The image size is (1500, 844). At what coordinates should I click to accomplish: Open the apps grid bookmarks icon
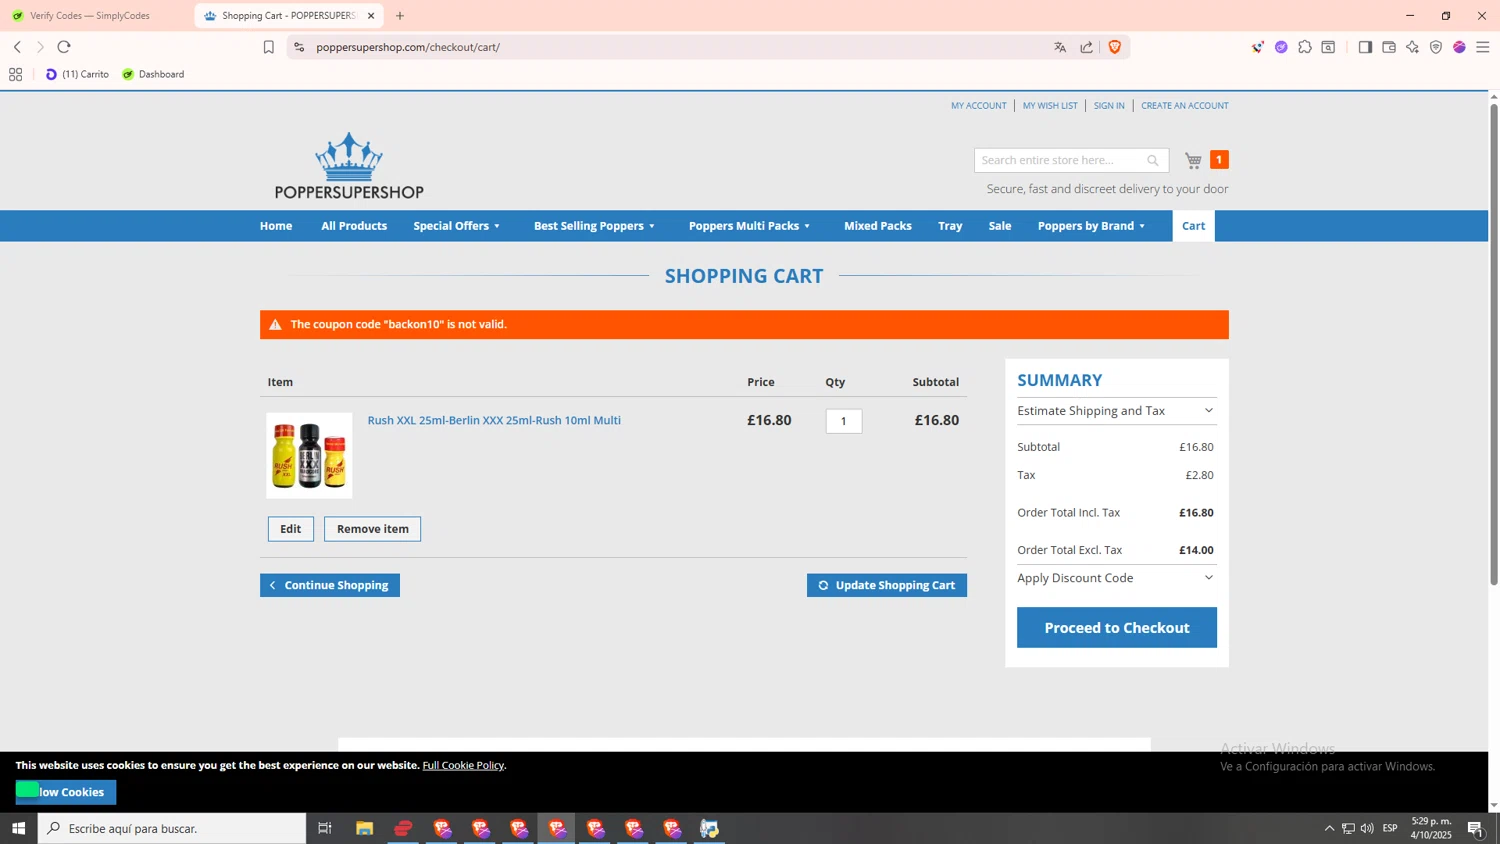click(15, 74)
